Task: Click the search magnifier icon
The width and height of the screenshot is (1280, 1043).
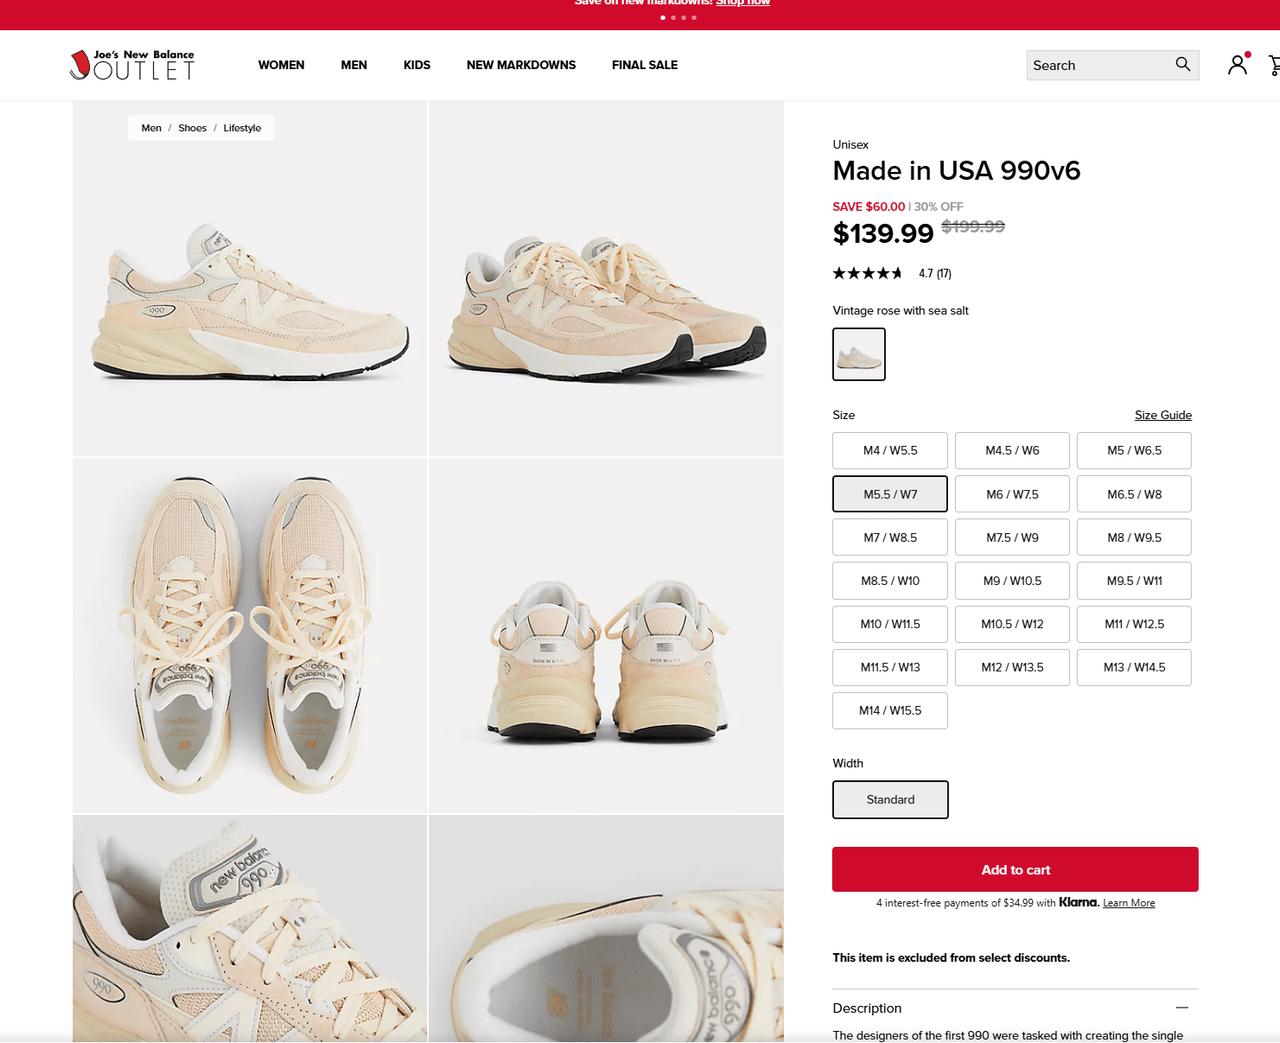Action: [x=1182, y=65]
